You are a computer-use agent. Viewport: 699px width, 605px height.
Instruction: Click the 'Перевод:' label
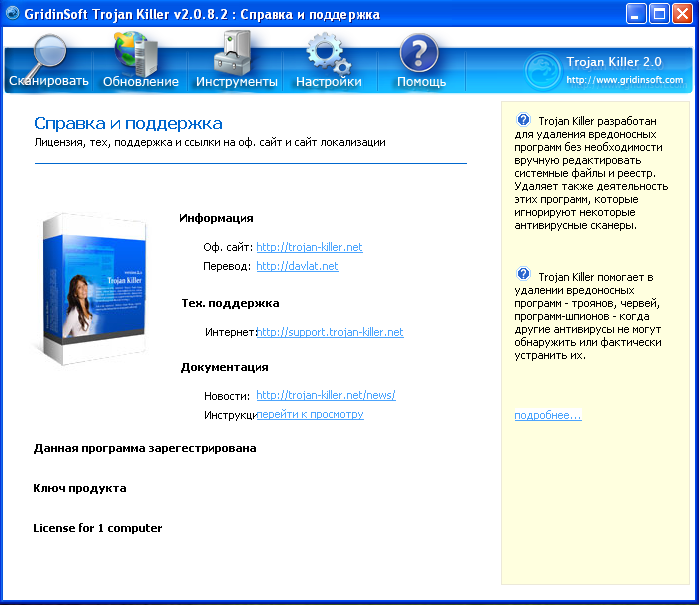227,266
